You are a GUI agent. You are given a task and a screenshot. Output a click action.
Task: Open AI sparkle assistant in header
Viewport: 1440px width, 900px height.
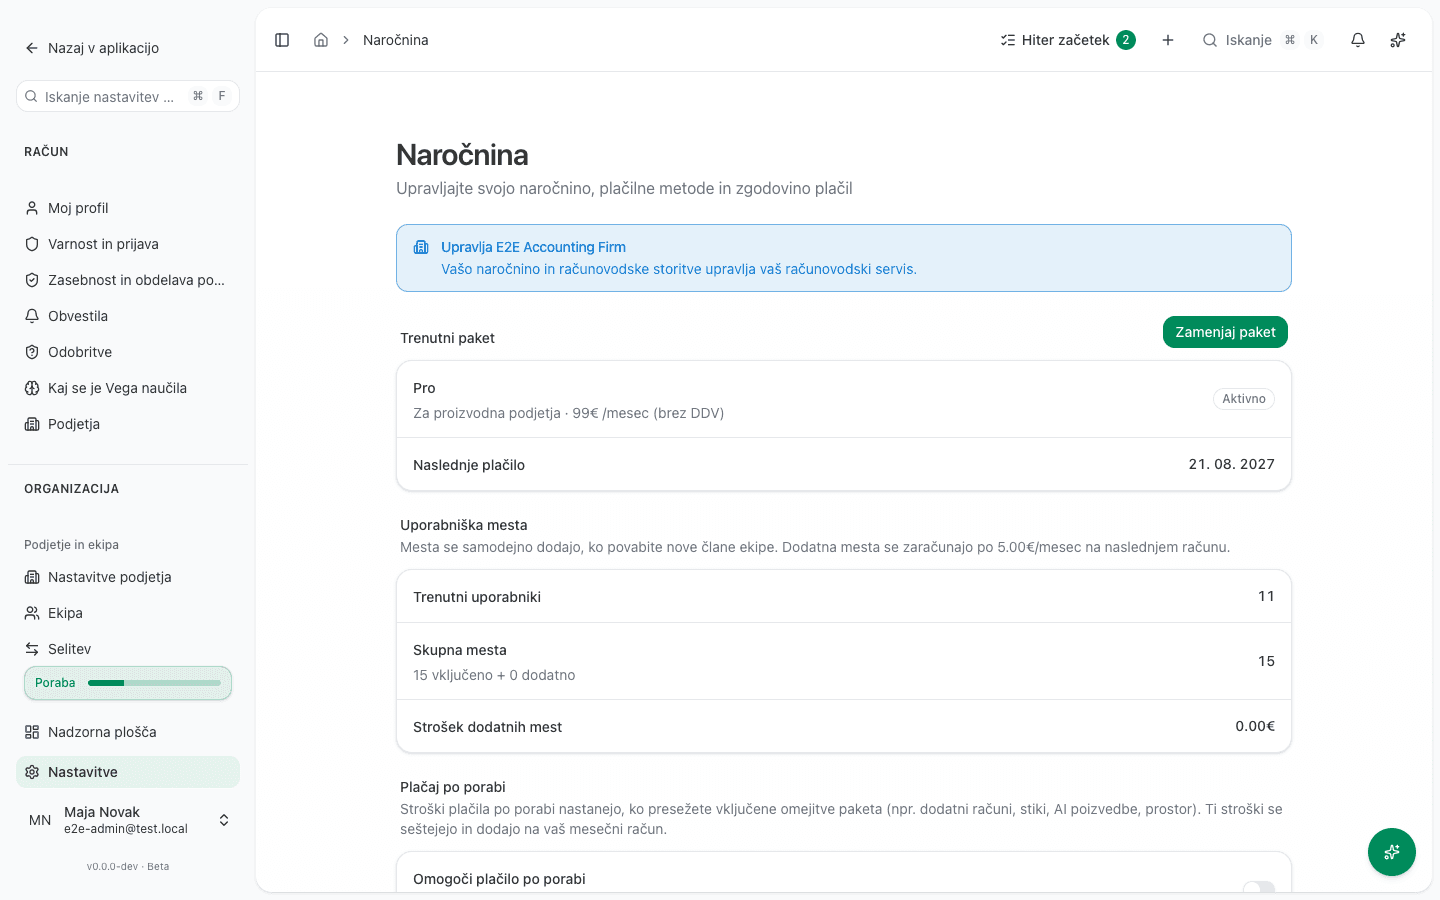pos(1398,40)
